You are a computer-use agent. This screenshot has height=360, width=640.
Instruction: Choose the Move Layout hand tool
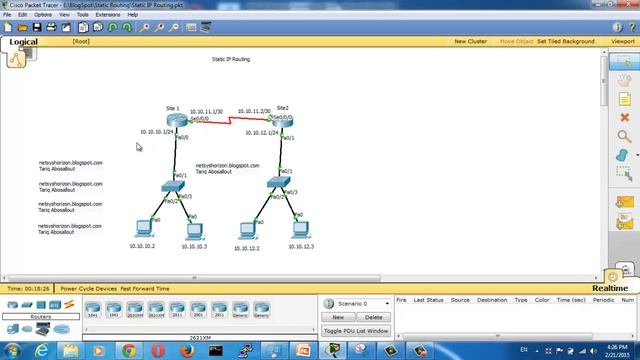pos(624,80)
